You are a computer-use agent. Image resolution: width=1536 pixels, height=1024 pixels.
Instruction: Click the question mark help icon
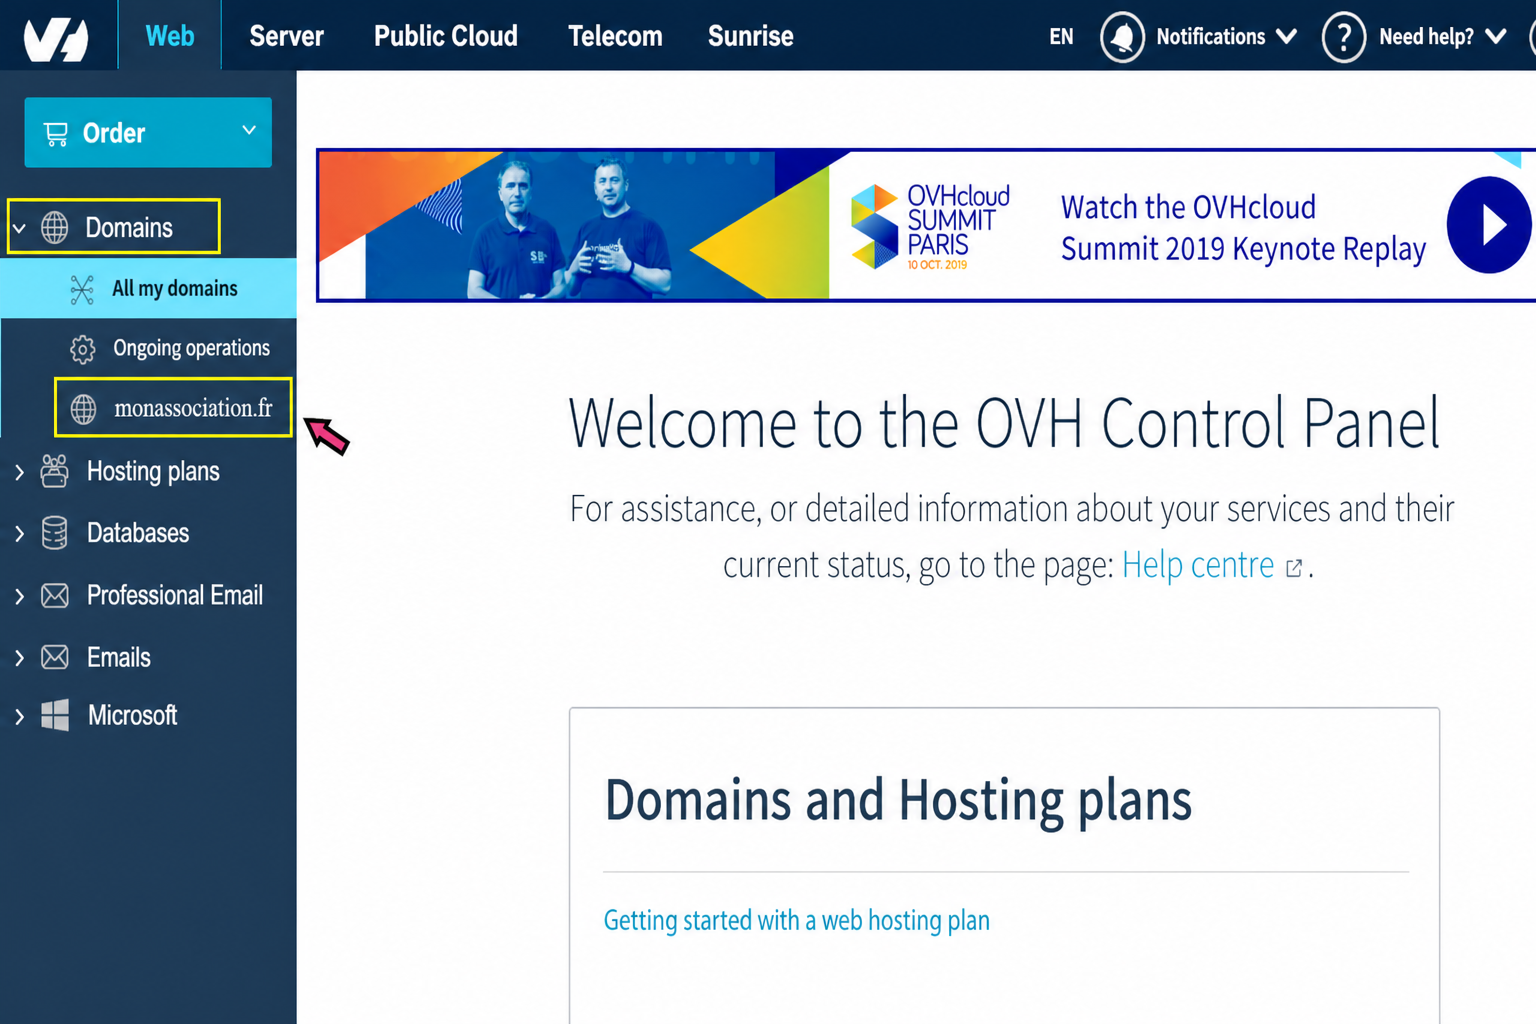tap(1343, 37)
